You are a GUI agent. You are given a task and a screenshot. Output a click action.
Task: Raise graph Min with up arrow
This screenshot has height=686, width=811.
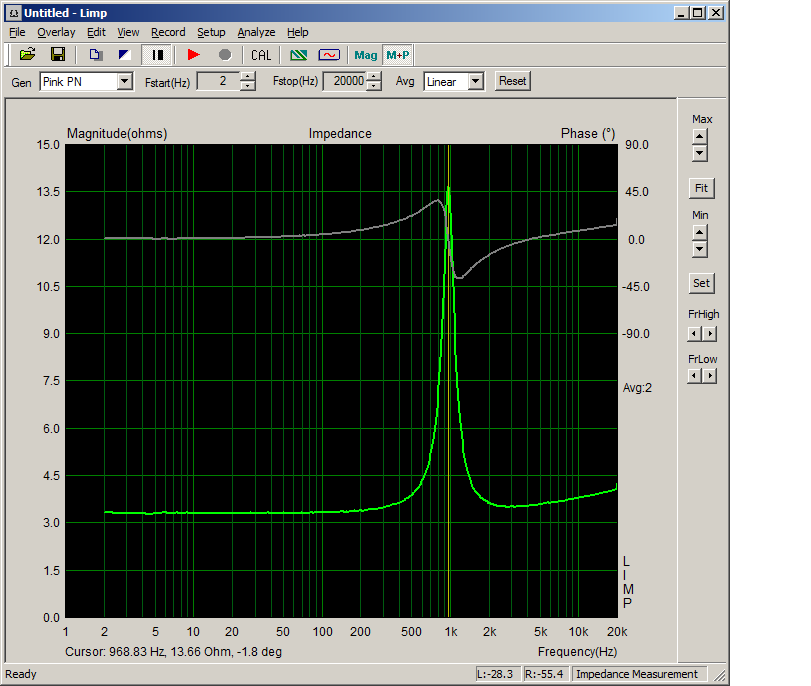point(700,232)
